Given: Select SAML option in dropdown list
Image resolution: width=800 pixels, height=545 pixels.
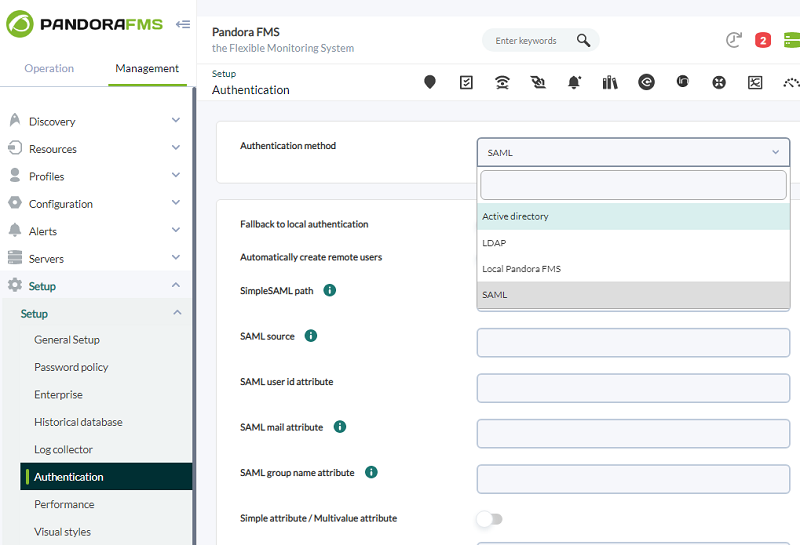Looking at the screenshot, I should [x=633, y=295].
